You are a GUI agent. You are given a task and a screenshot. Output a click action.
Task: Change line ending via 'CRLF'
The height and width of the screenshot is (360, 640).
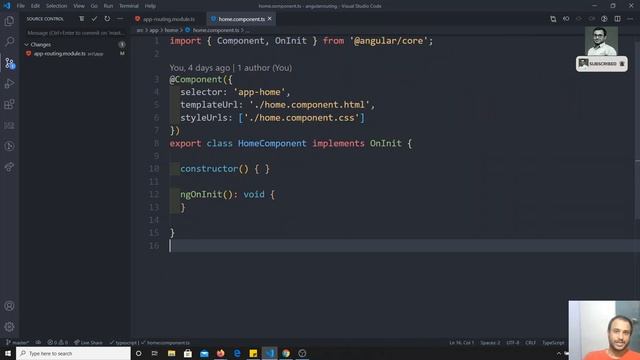click(x=531, y=342)
